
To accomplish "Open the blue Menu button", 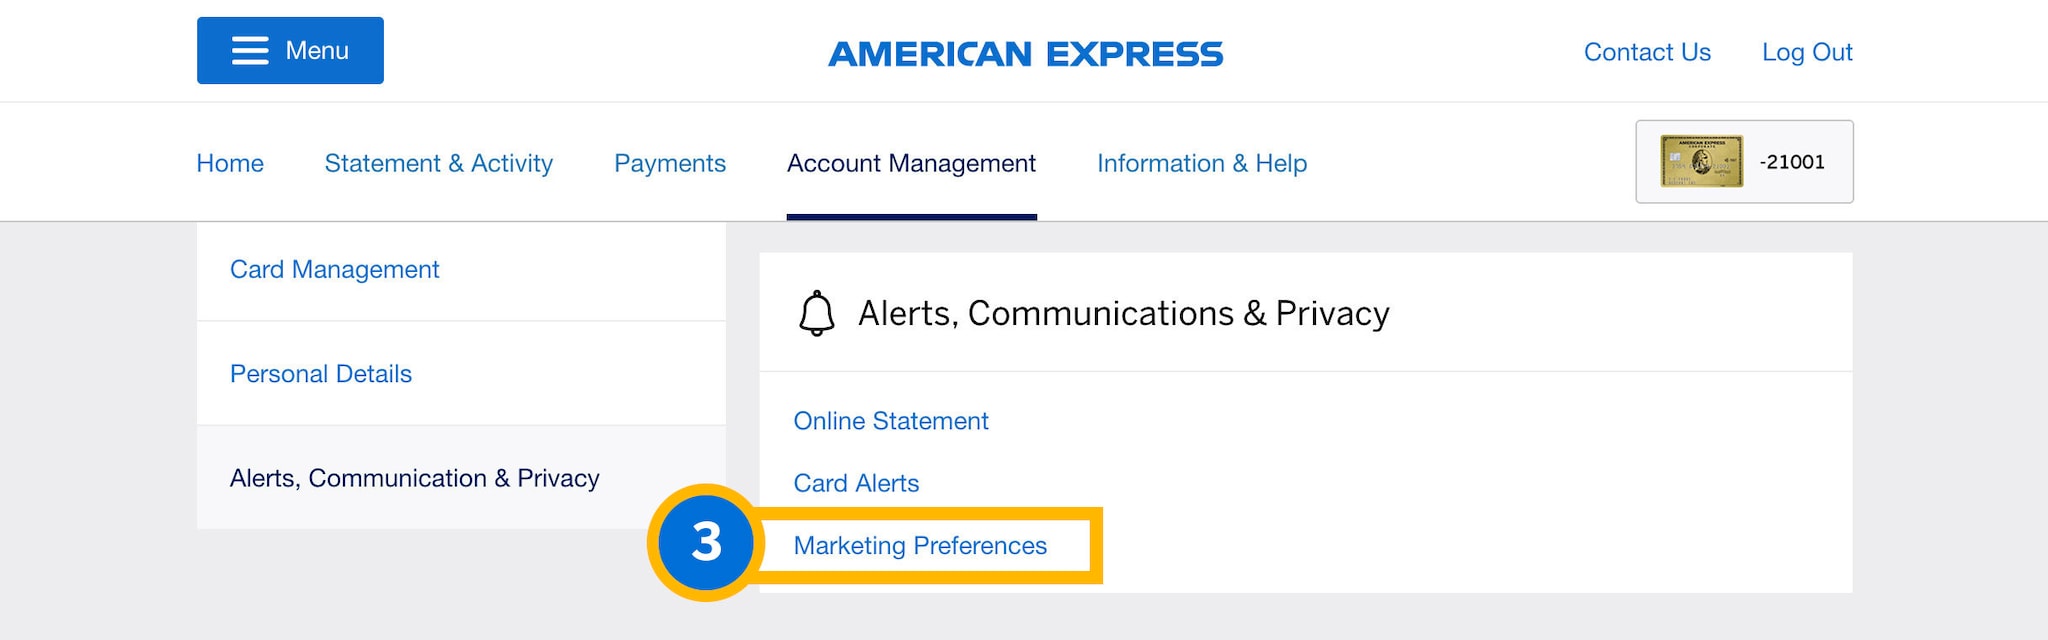I will [290, 51].
